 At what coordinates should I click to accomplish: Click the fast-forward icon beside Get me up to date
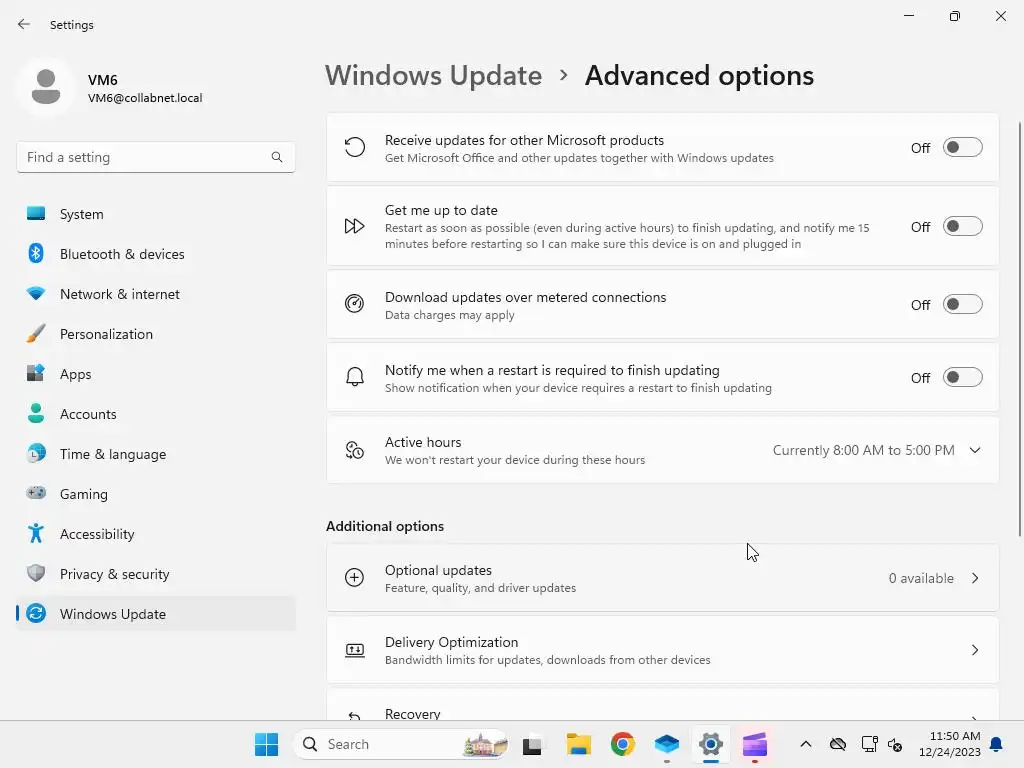[355, 226]
